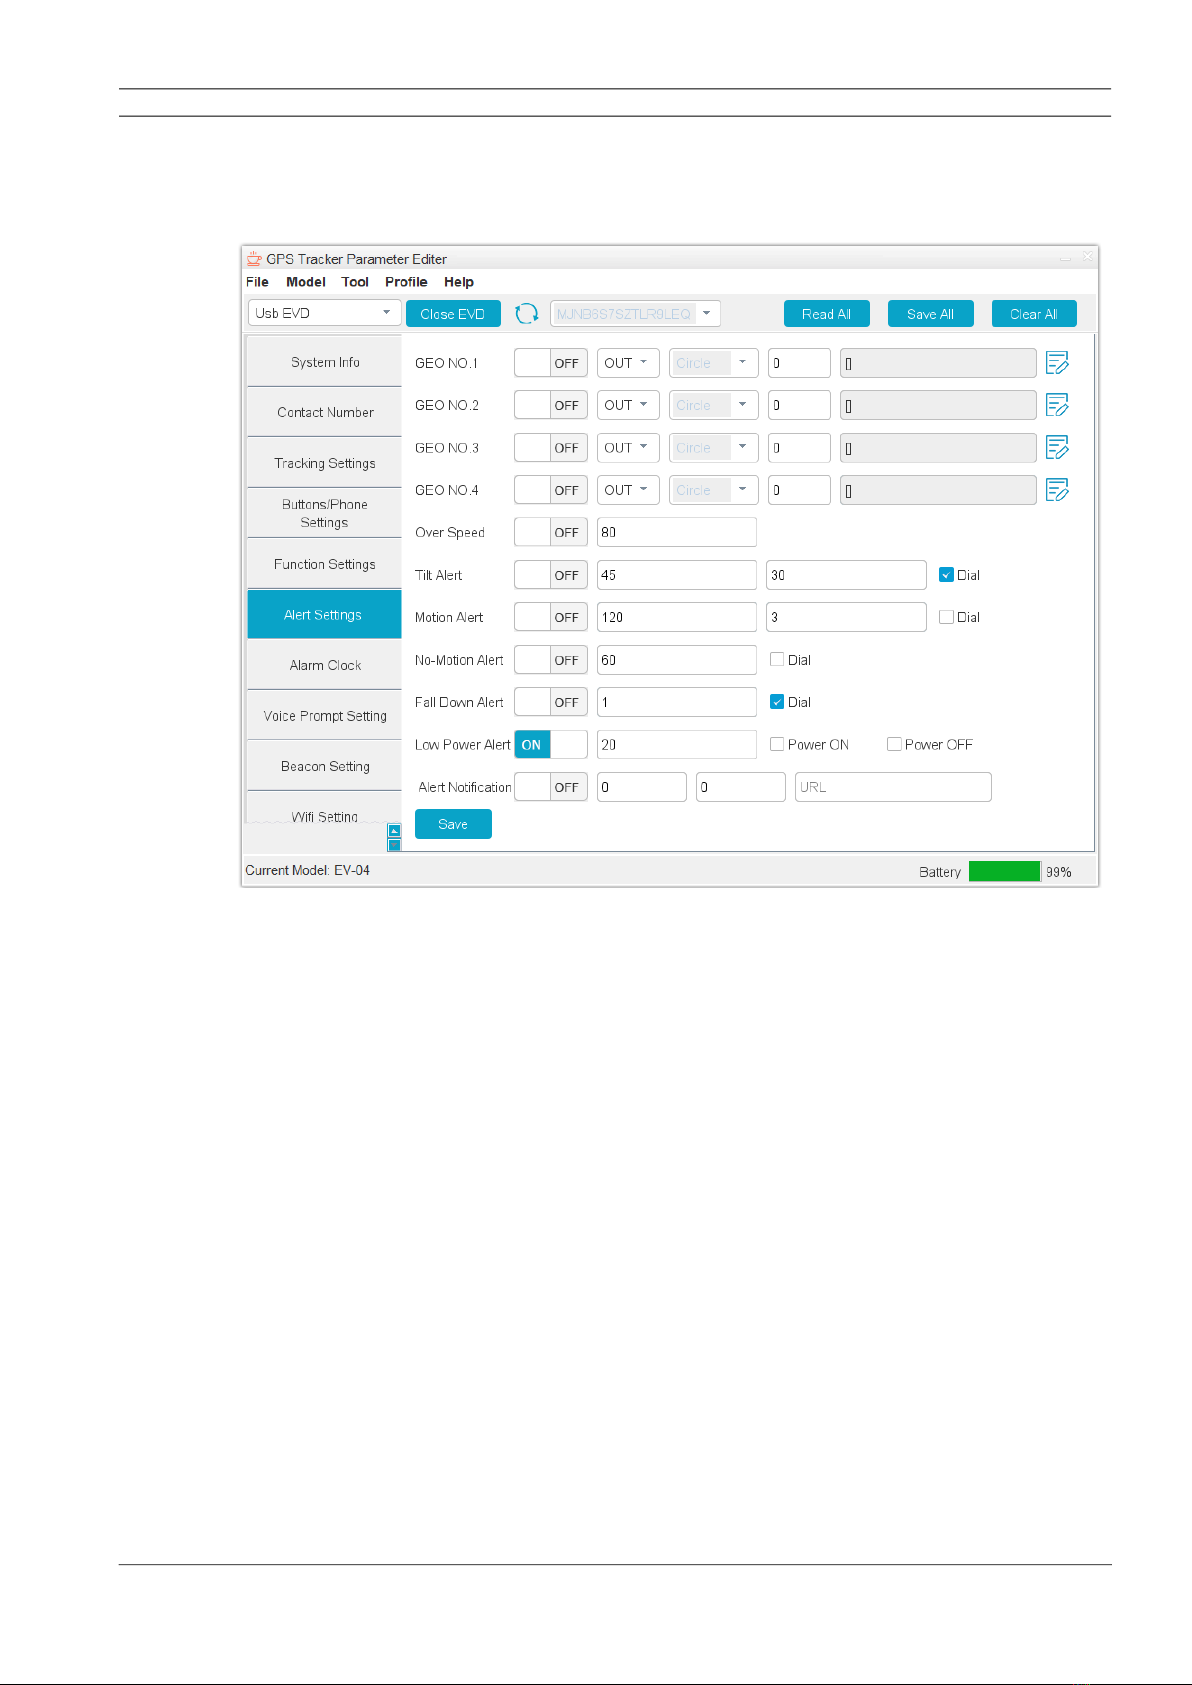Image resolution: width=1192 pixels, height=1685 pixels.
Task: Click the Over Speed value field showing 80
Action: click(677, 532)
